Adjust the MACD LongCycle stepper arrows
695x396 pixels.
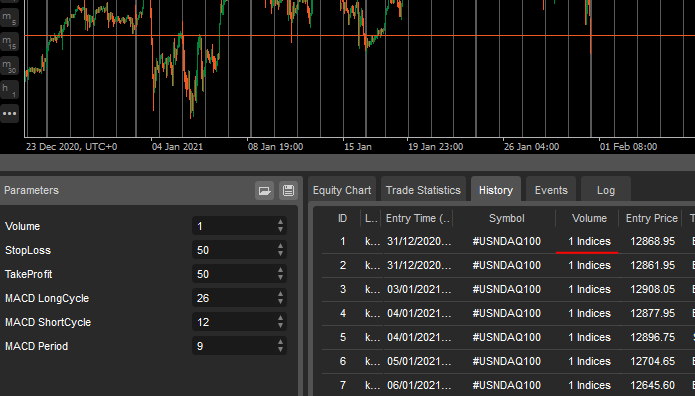click(x=281, y=298)
